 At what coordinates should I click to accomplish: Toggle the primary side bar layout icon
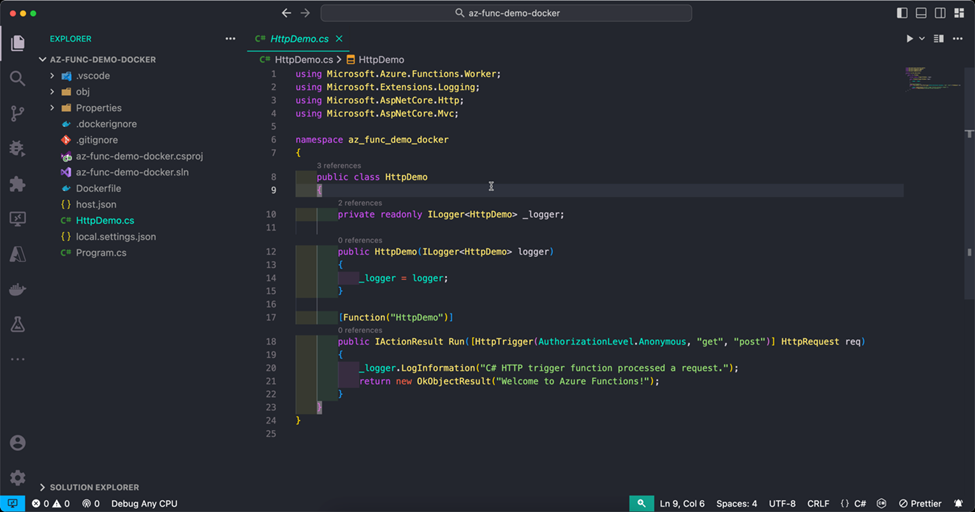pyautogui.click(x=902, y=13)
